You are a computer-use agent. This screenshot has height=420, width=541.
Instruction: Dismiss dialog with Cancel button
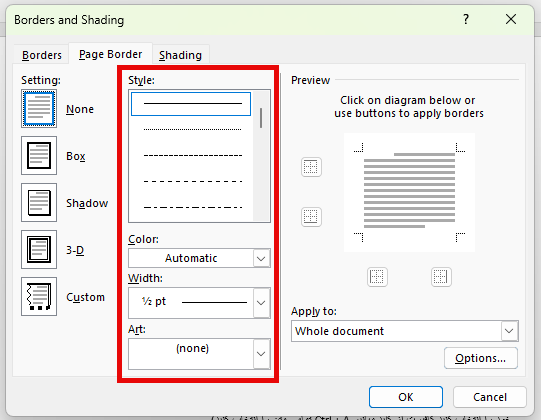point(490,397)
